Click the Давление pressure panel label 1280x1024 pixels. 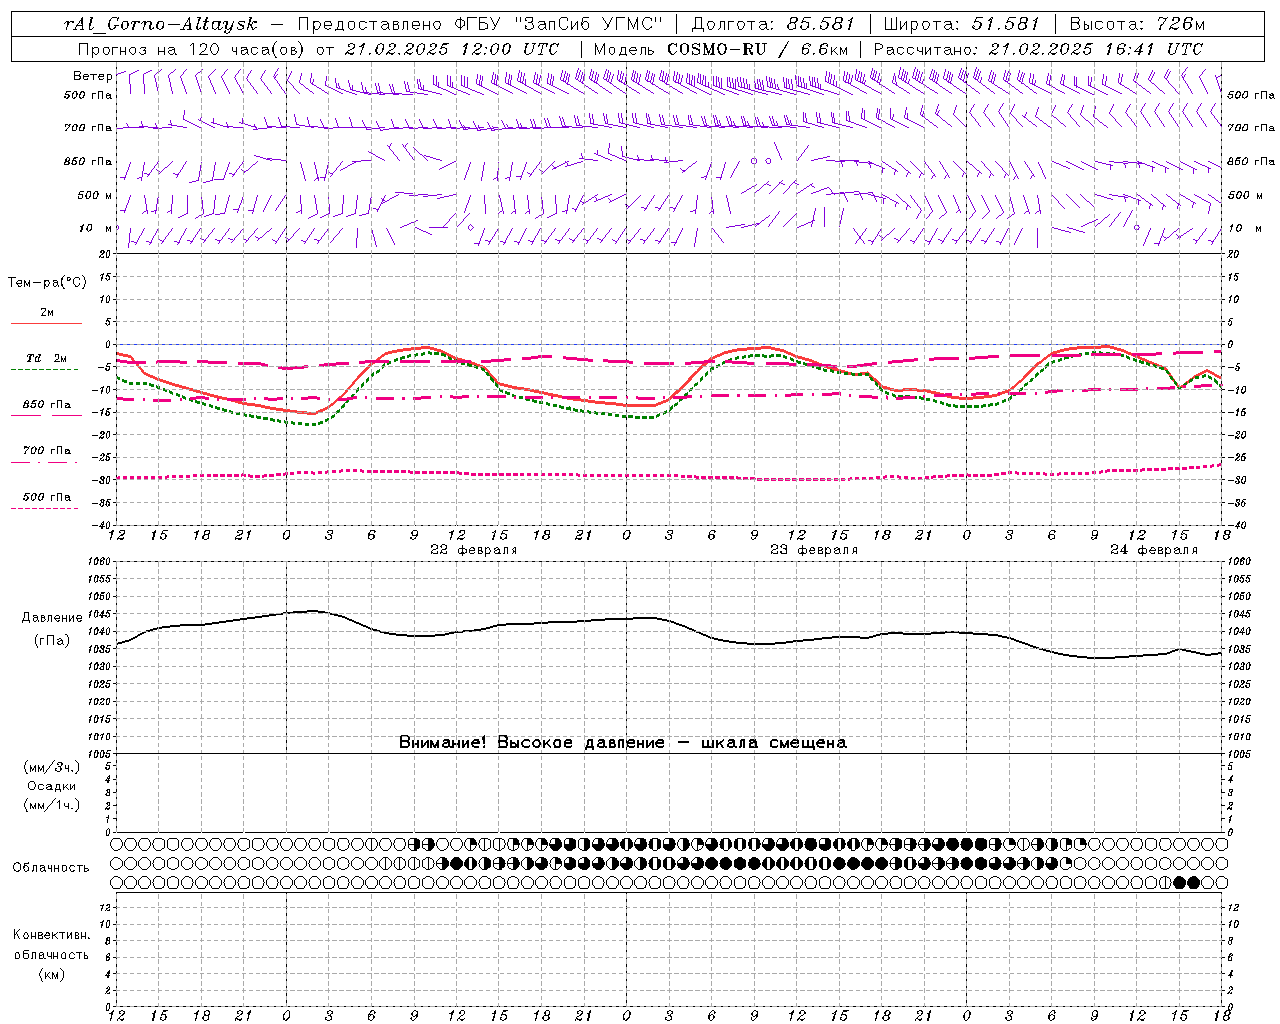pos(52,618)
